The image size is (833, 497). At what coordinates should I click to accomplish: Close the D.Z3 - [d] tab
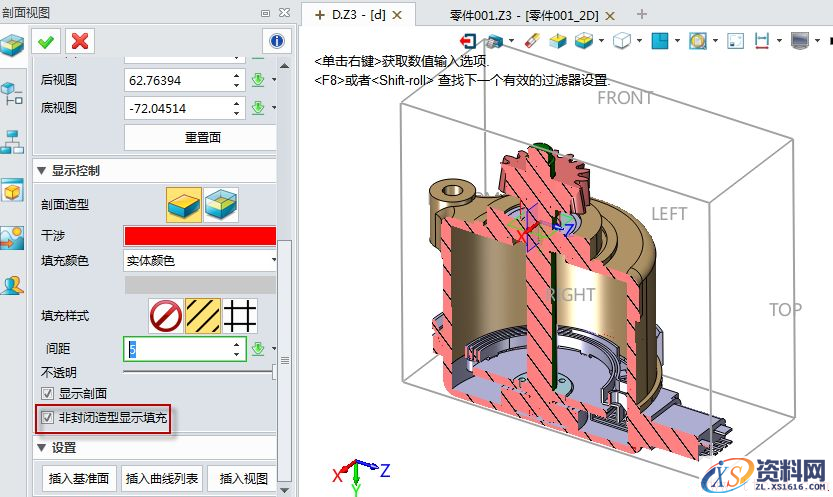click(397, 15)
